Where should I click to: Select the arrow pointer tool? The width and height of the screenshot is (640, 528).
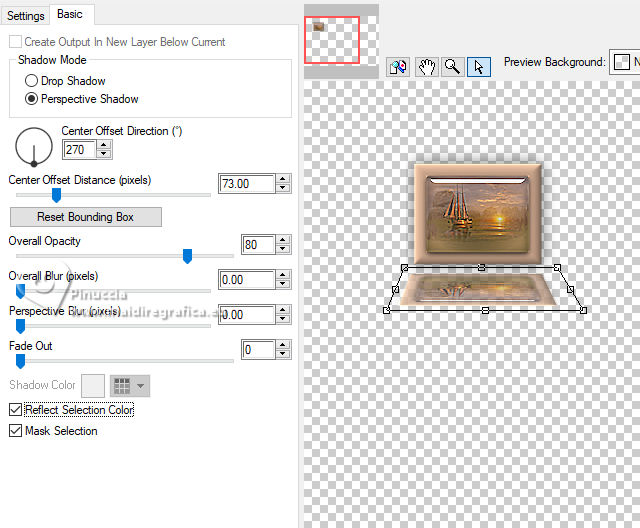(479, 67)
